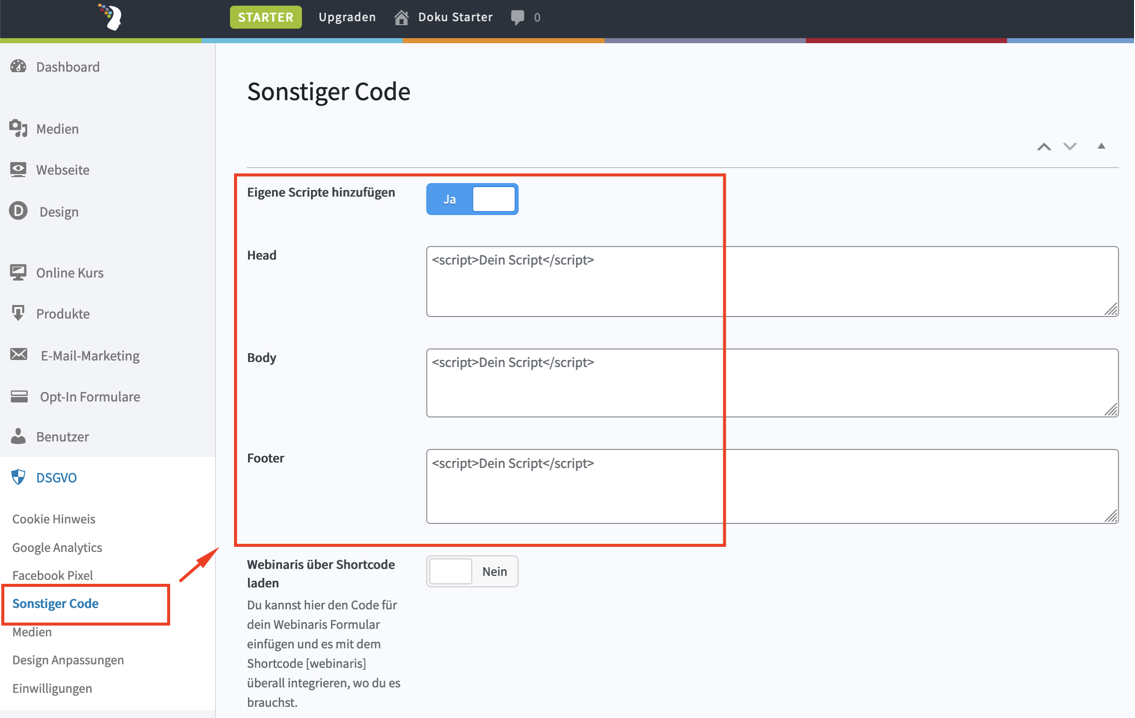This screenshot has width=1135, height=718.
Task: Click the down chevron panel arrow
Action: (x=1070, y=147)
